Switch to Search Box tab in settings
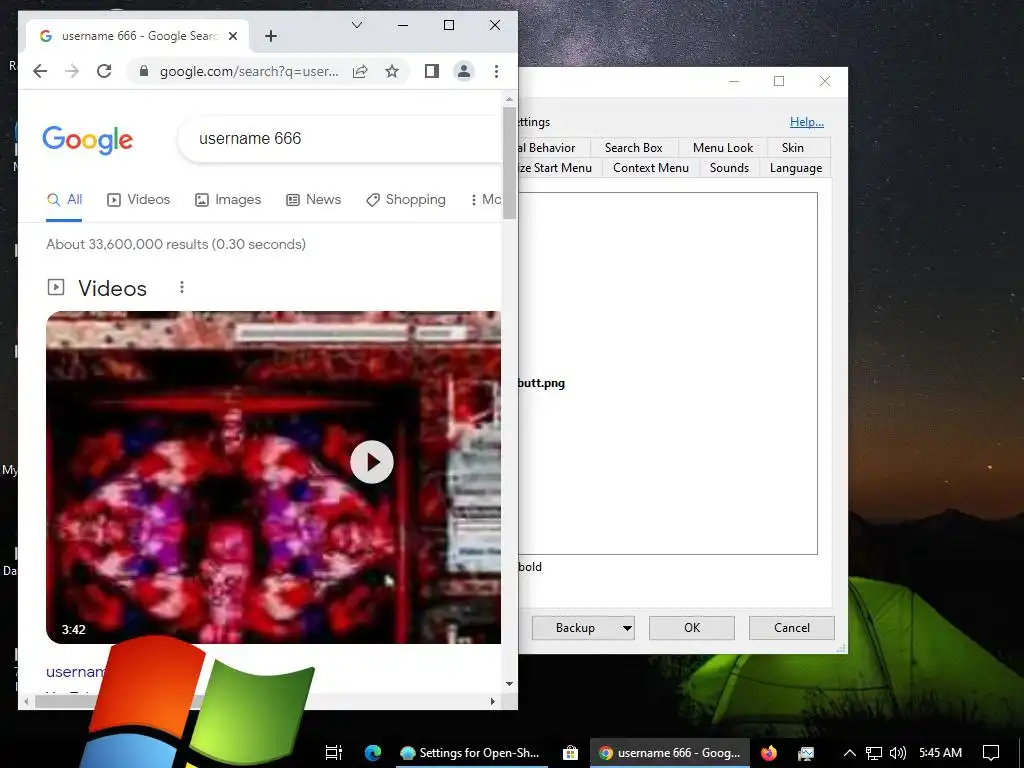Viewport: 1024px width, 768px height. pyautogui.click(x=633, y=148)
